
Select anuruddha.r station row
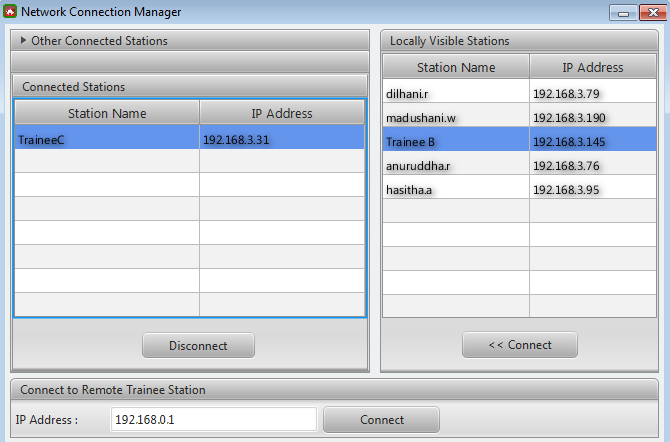pyautogui.click(x=456, y=163)
